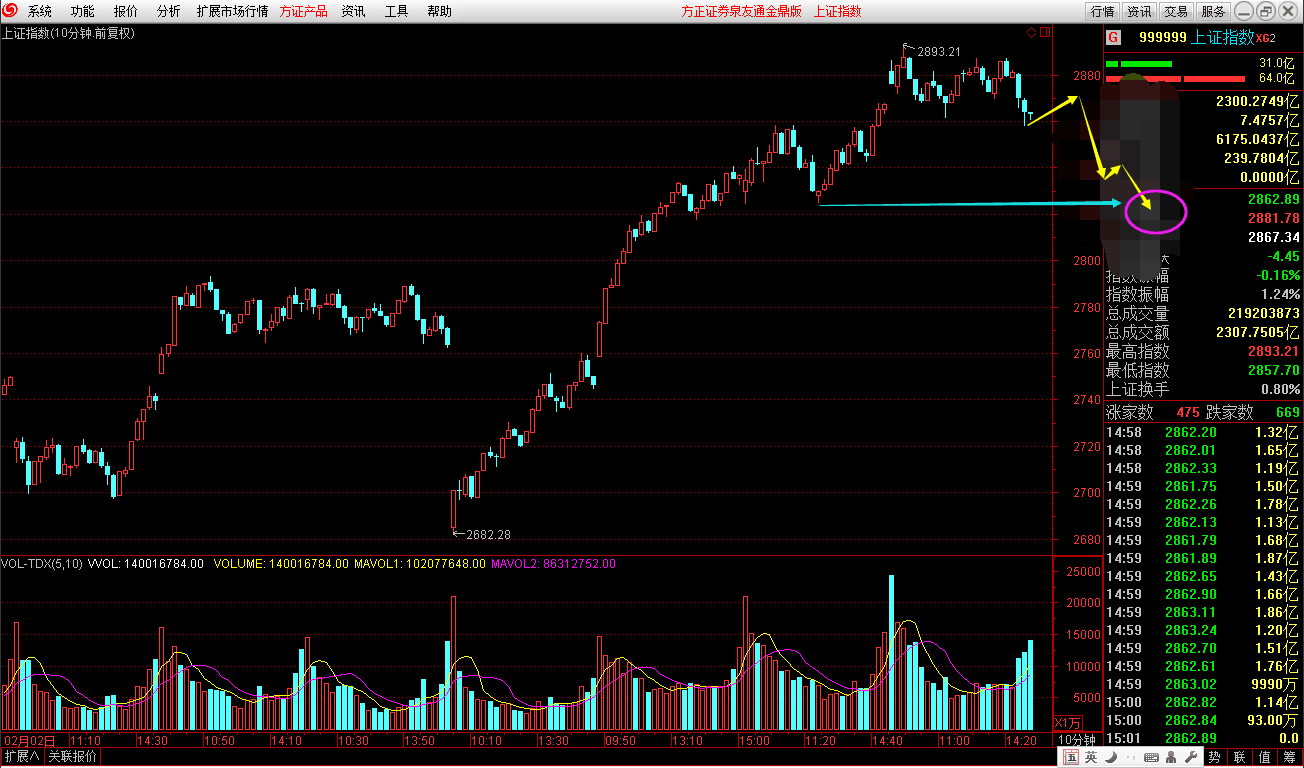Click the tick row priced 2863.24
This screenshot has height=768, width=1304.
click(1202, 630)
